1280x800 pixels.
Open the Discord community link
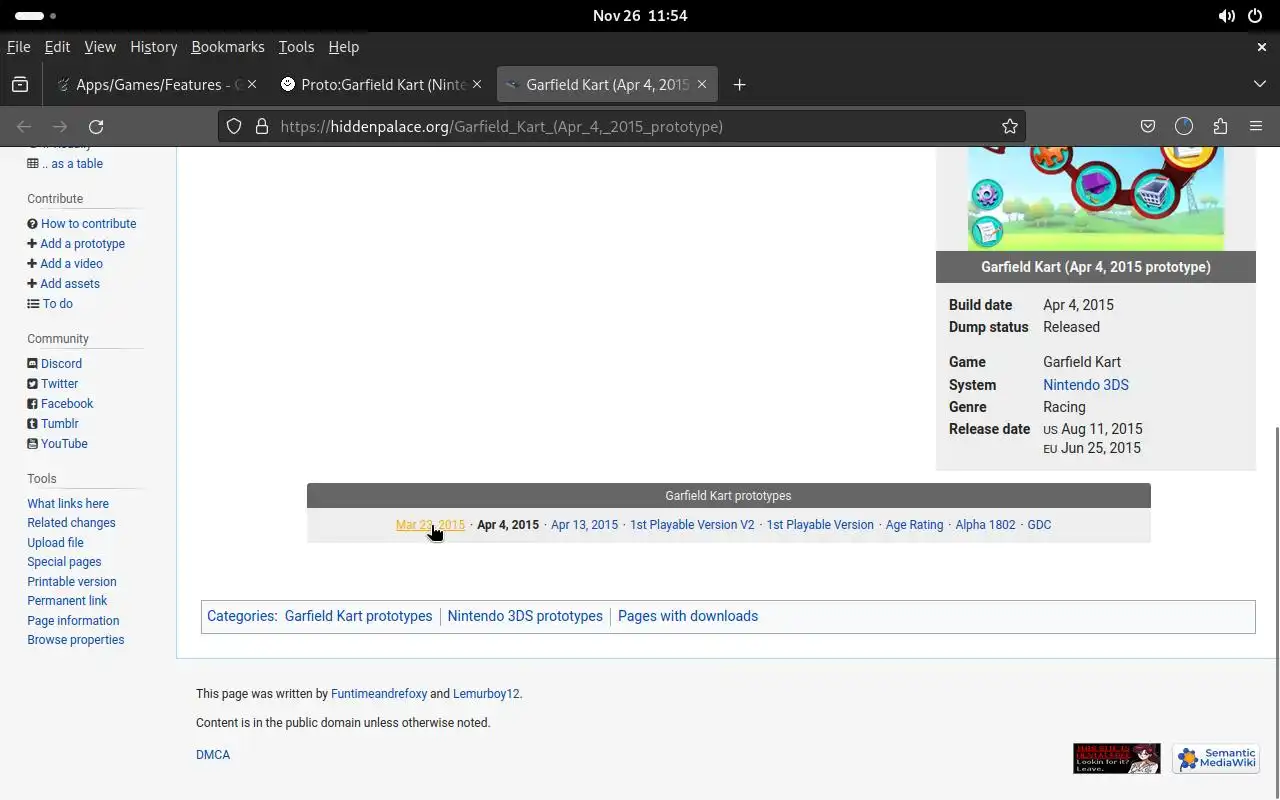click(61, 364)
